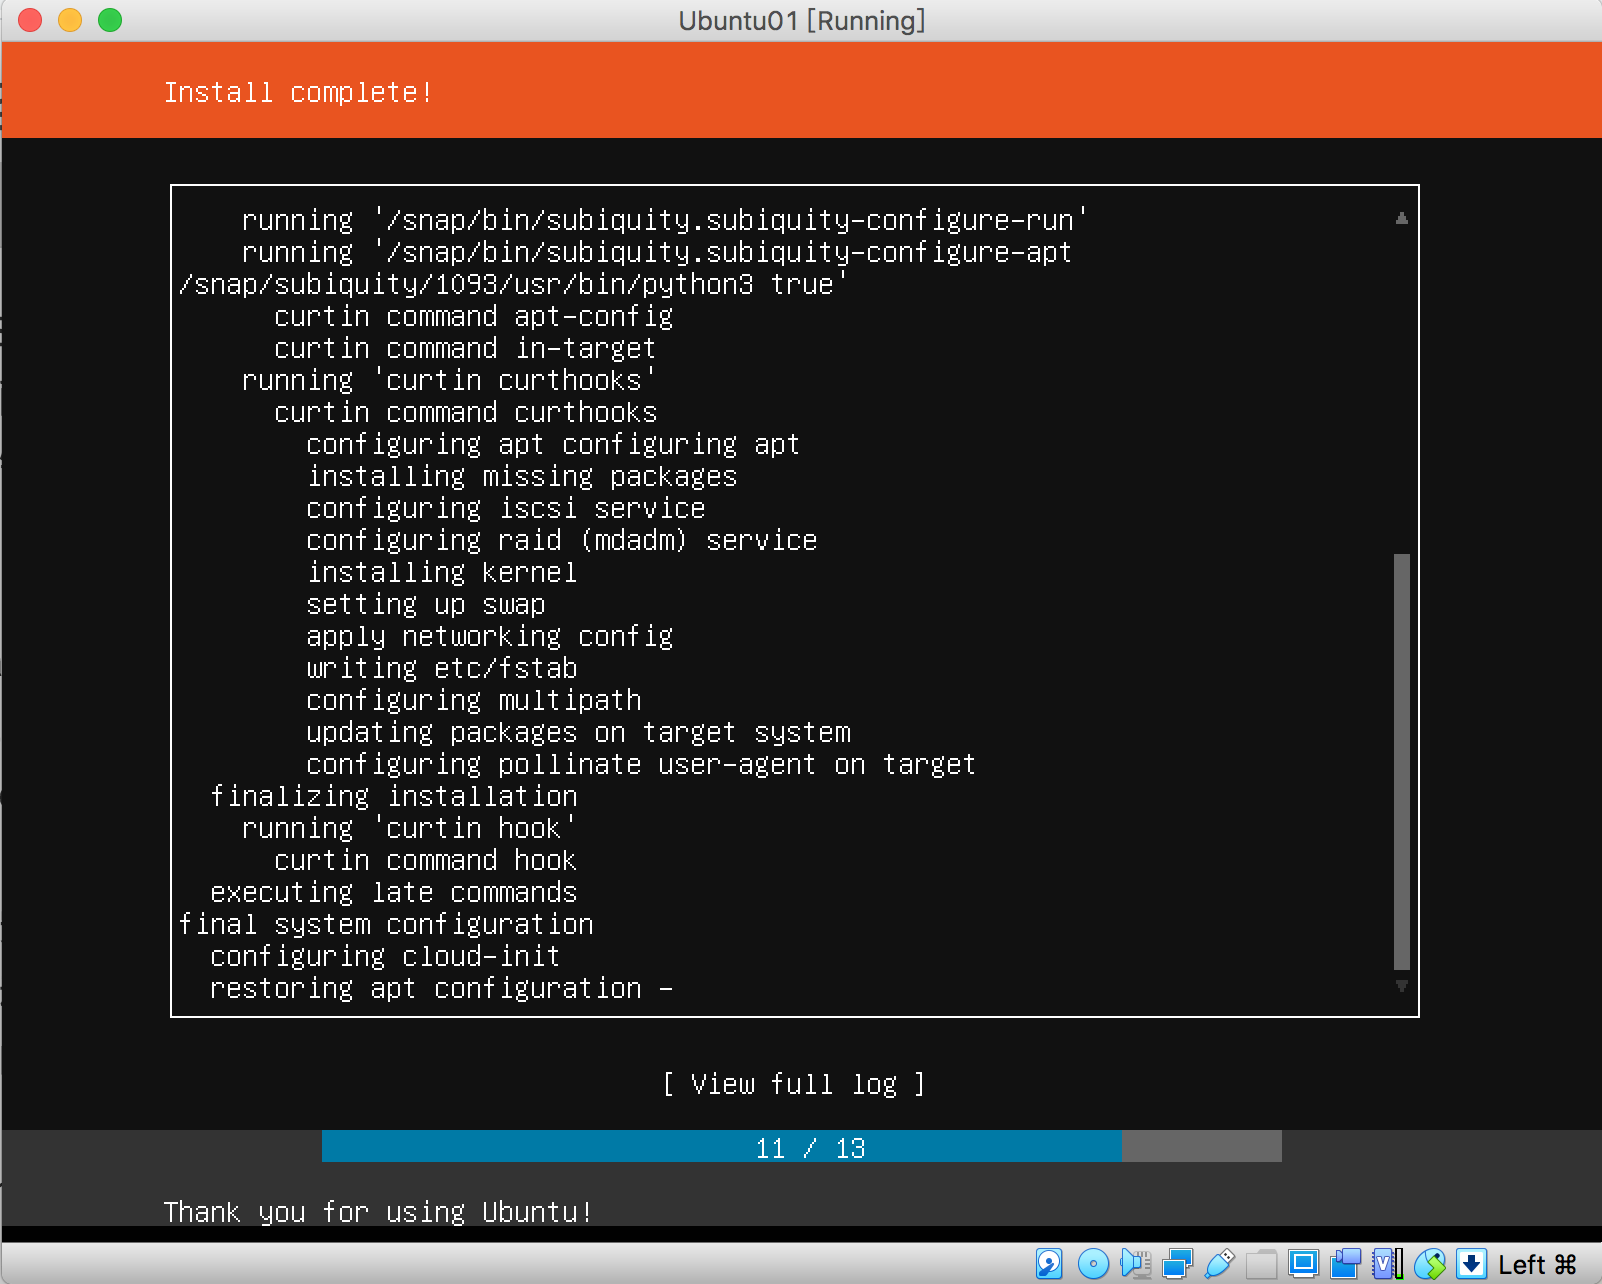Click the 'curtin command apt-config' log line

pyautogui.click(x=474, y=316)
